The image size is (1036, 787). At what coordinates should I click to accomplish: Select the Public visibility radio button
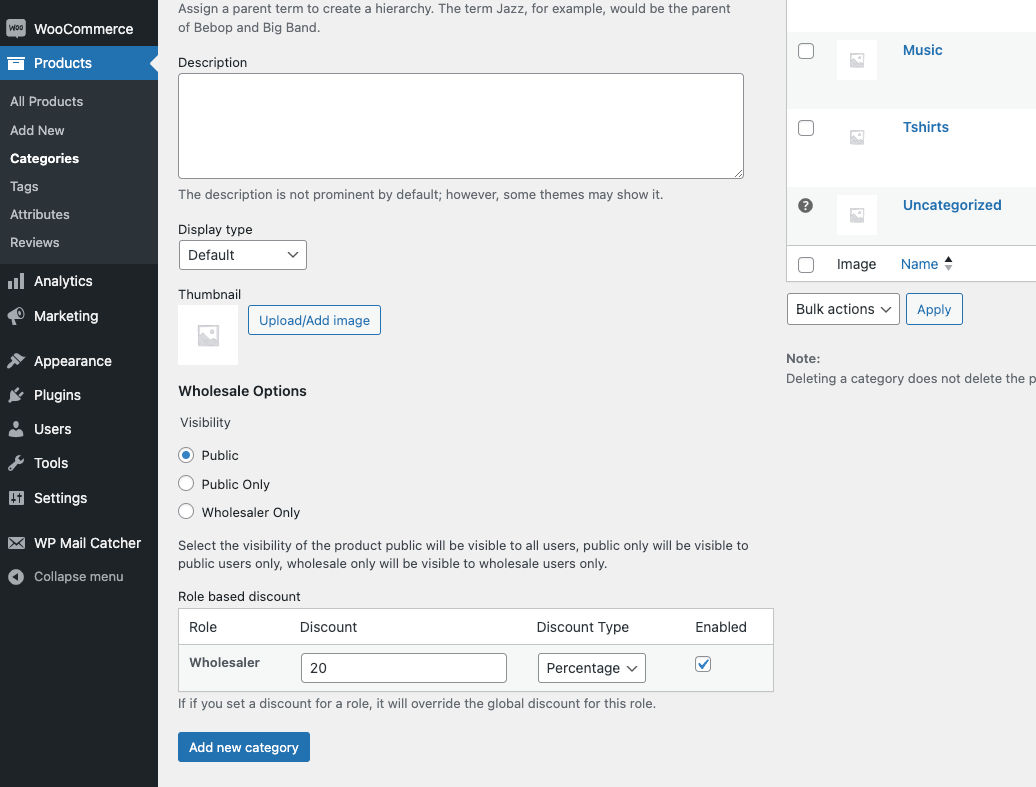coord(186,455)
